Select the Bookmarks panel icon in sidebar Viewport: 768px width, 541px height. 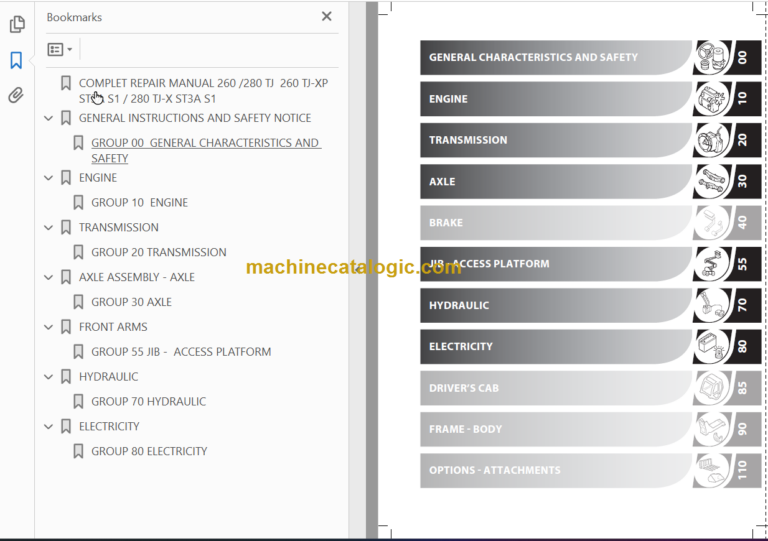point(16,60)
